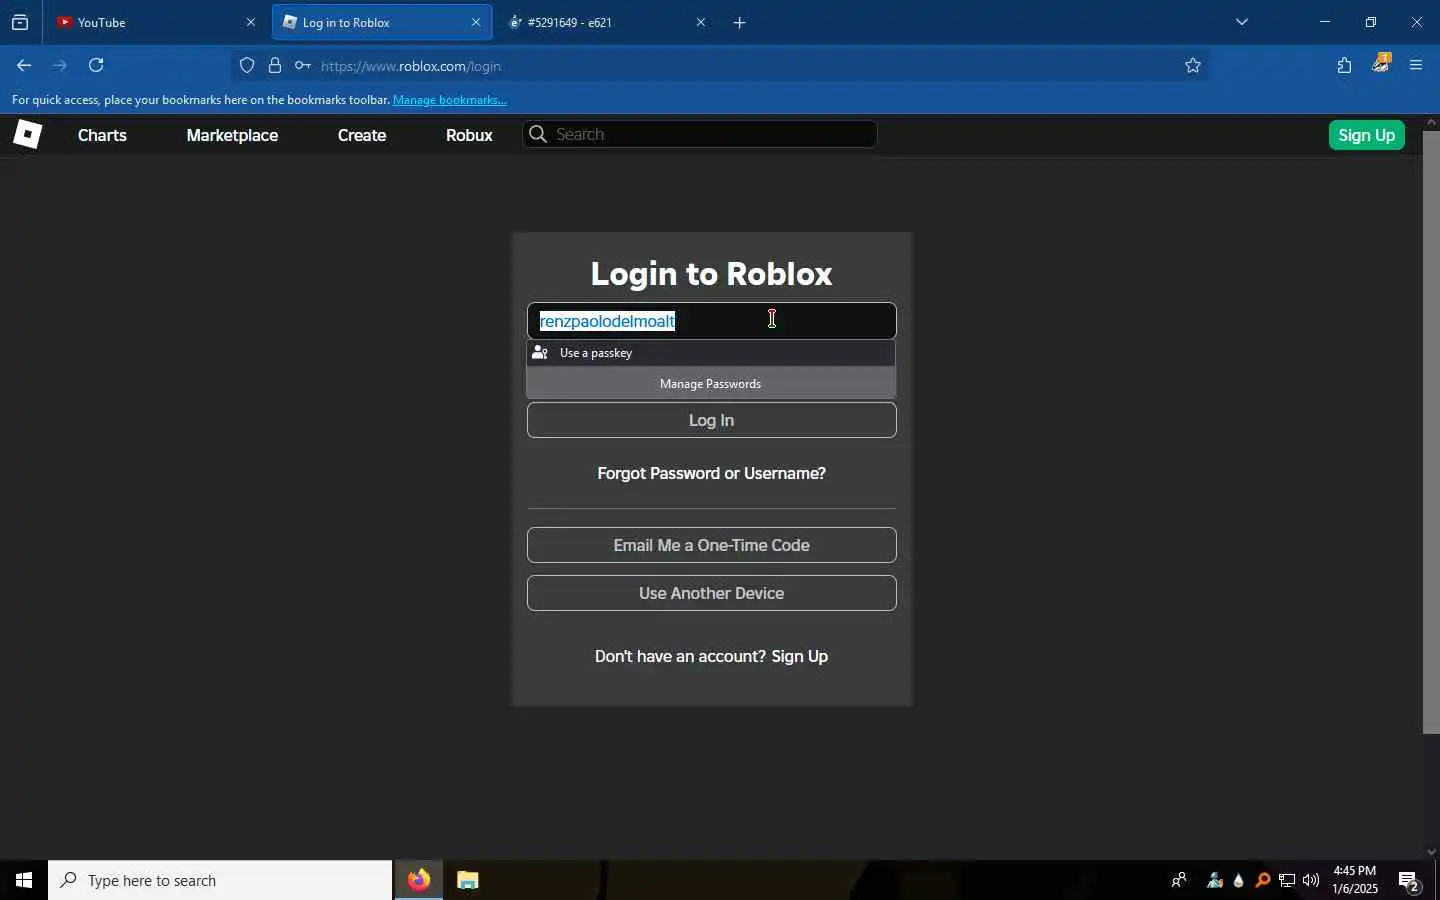
Task: Click the people-shaped system tray icon
Action: pos(1215,880)
